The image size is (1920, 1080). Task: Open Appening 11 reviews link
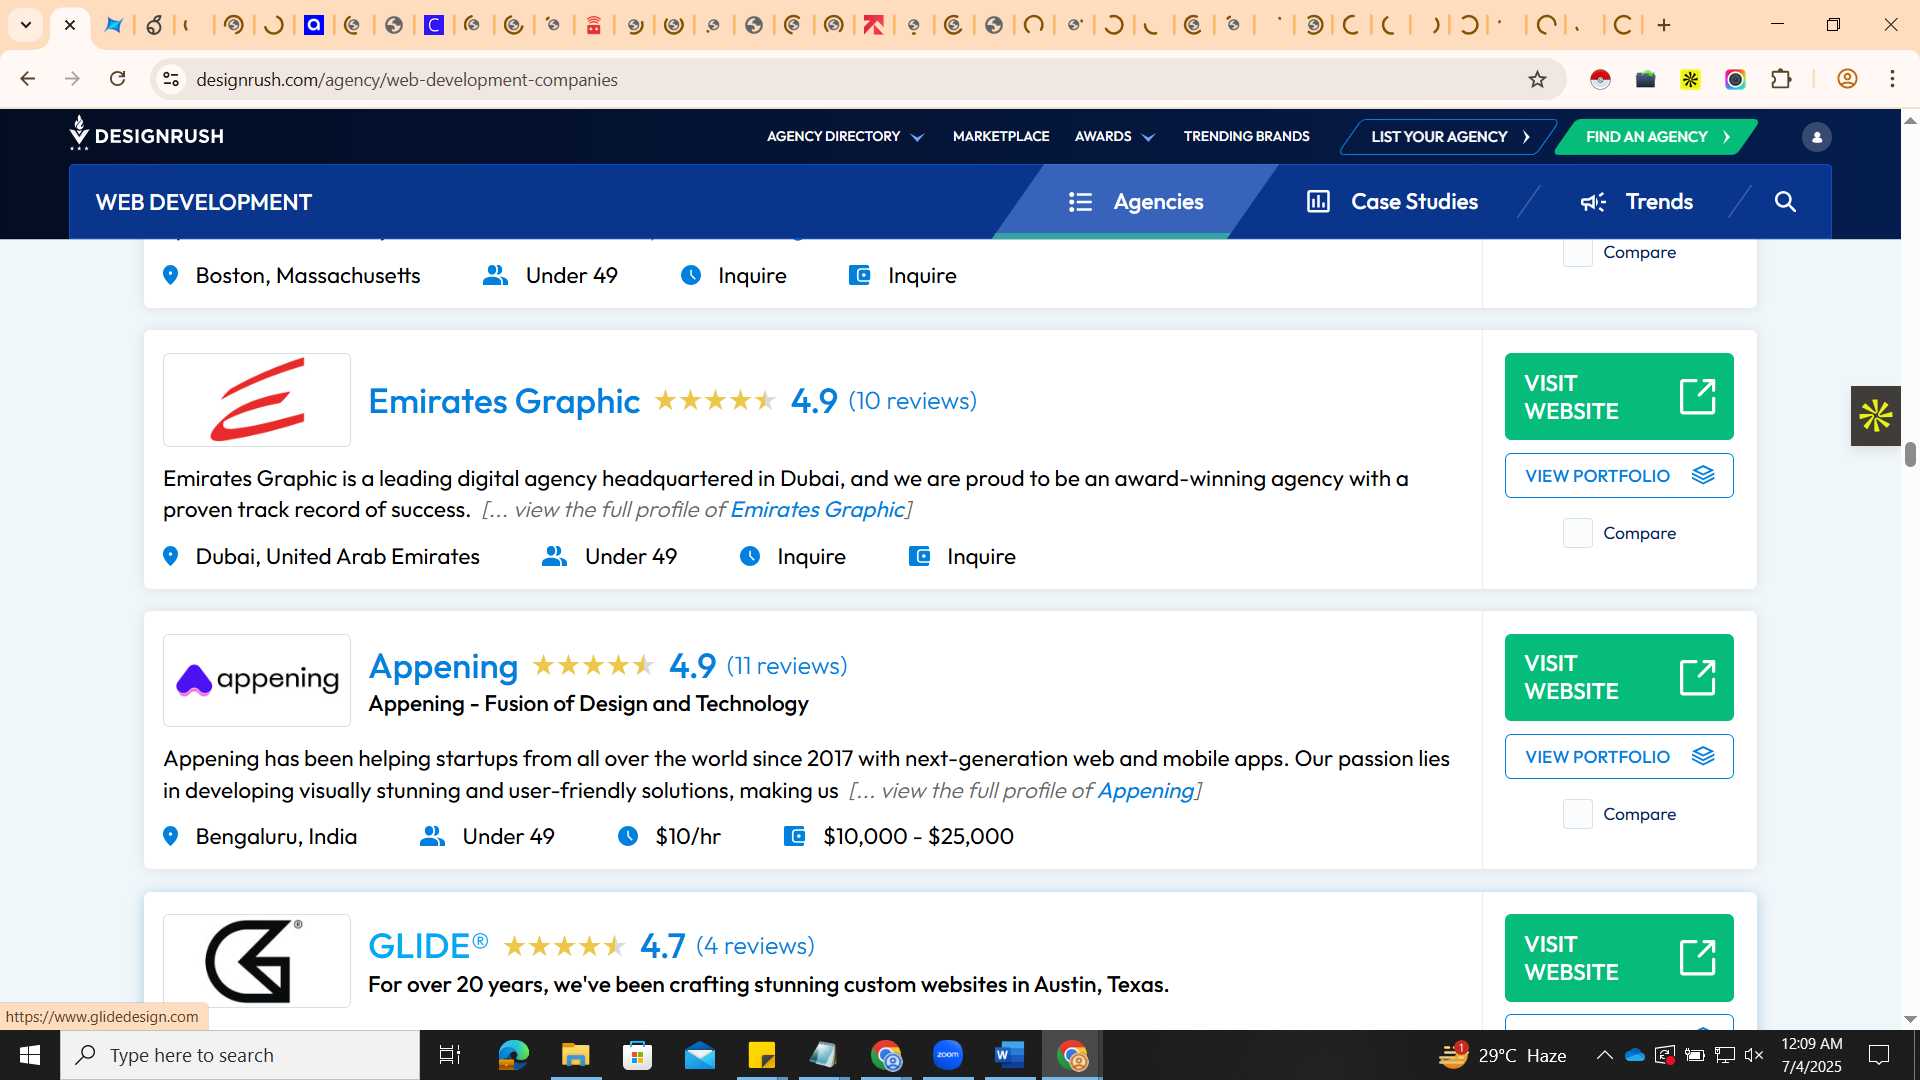787,666
